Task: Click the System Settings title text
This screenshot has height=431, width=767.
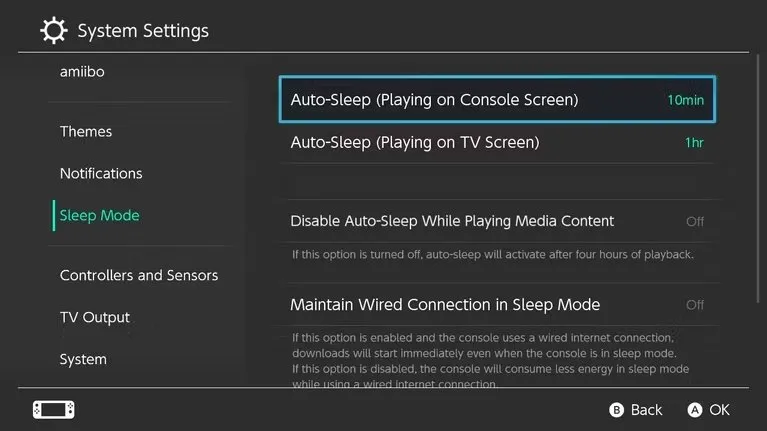Action: point(143,31)
